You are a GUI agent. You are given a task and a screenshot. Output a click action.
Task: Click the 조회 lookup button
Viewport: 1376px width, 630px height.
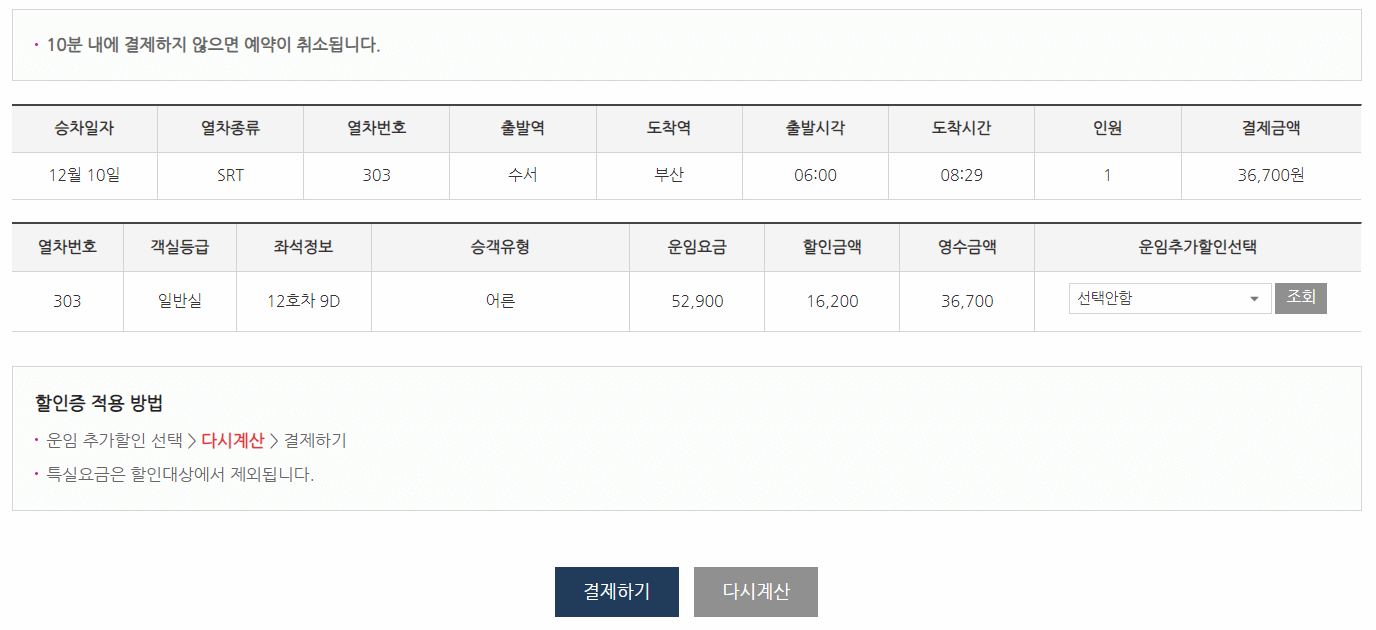pos(1300,297)
